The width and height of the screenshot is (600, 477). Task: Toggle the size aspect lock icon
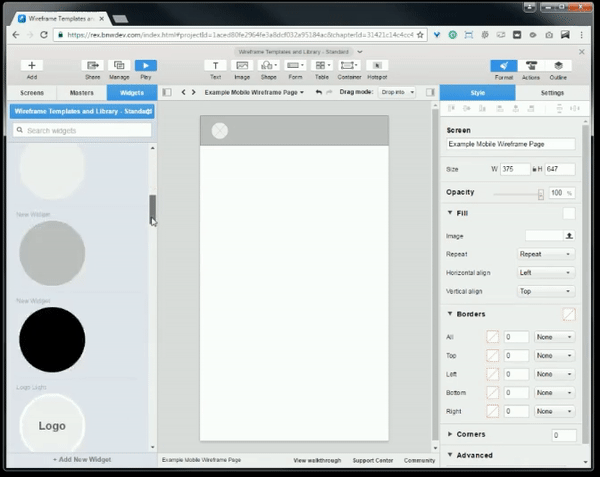point(534,169)
